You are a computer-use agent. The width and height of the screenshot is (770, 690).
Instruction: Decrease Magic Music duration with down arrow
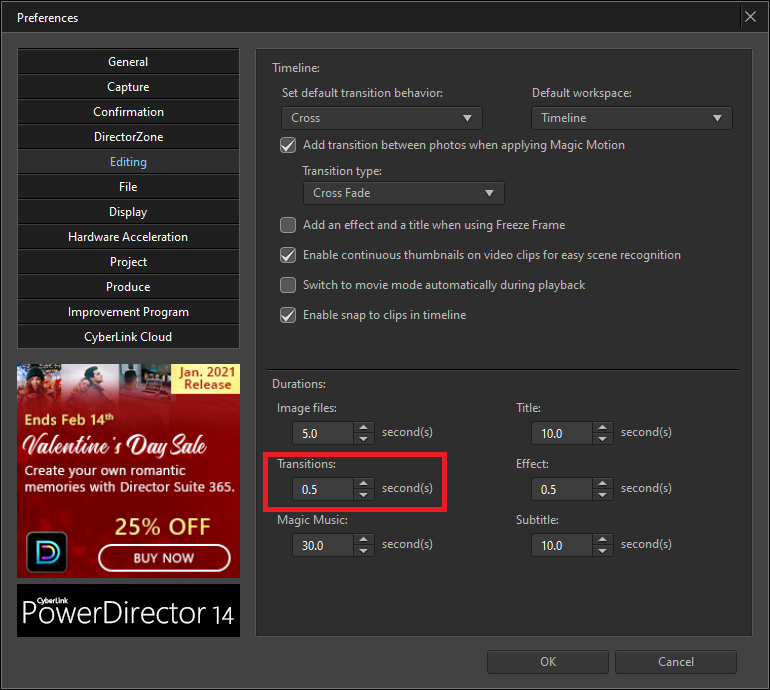click(x=363, y=551)
